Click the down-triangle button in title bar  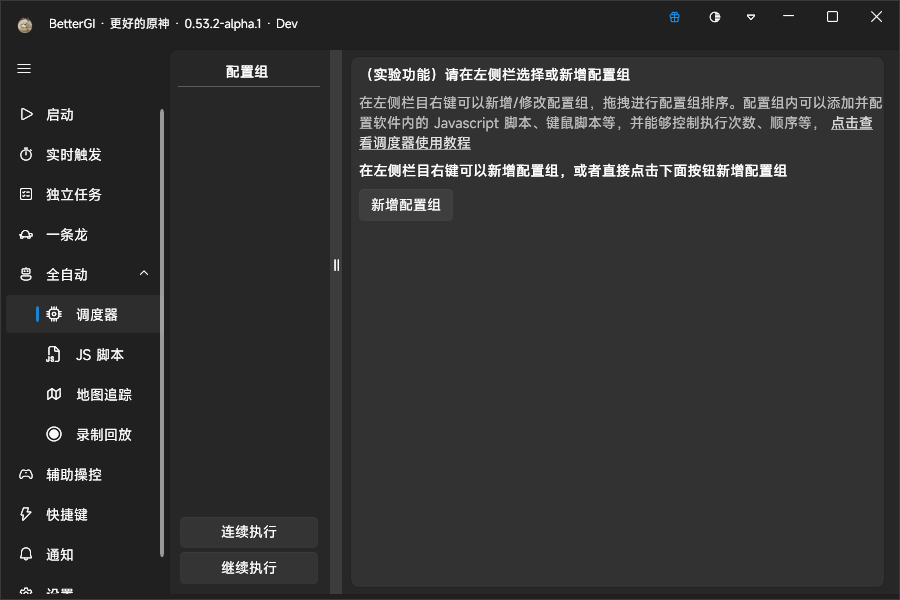click(x=751, y=17)
